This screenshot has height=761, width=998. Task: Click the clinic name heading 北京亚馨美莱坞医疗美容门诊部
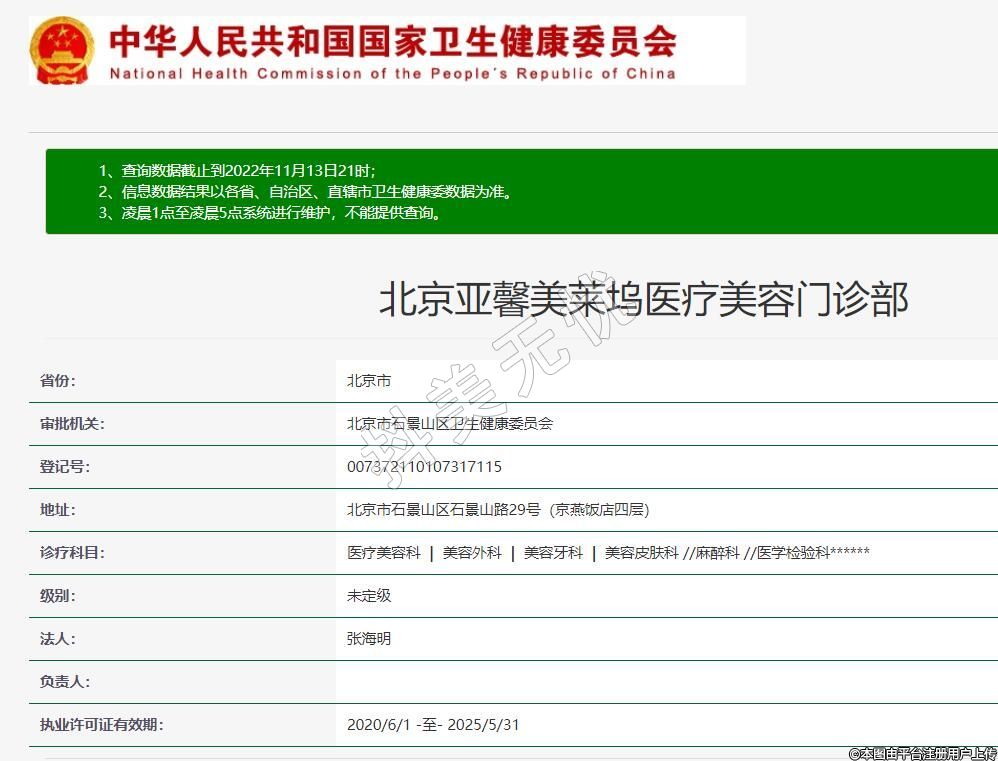(x=643, y=299)
